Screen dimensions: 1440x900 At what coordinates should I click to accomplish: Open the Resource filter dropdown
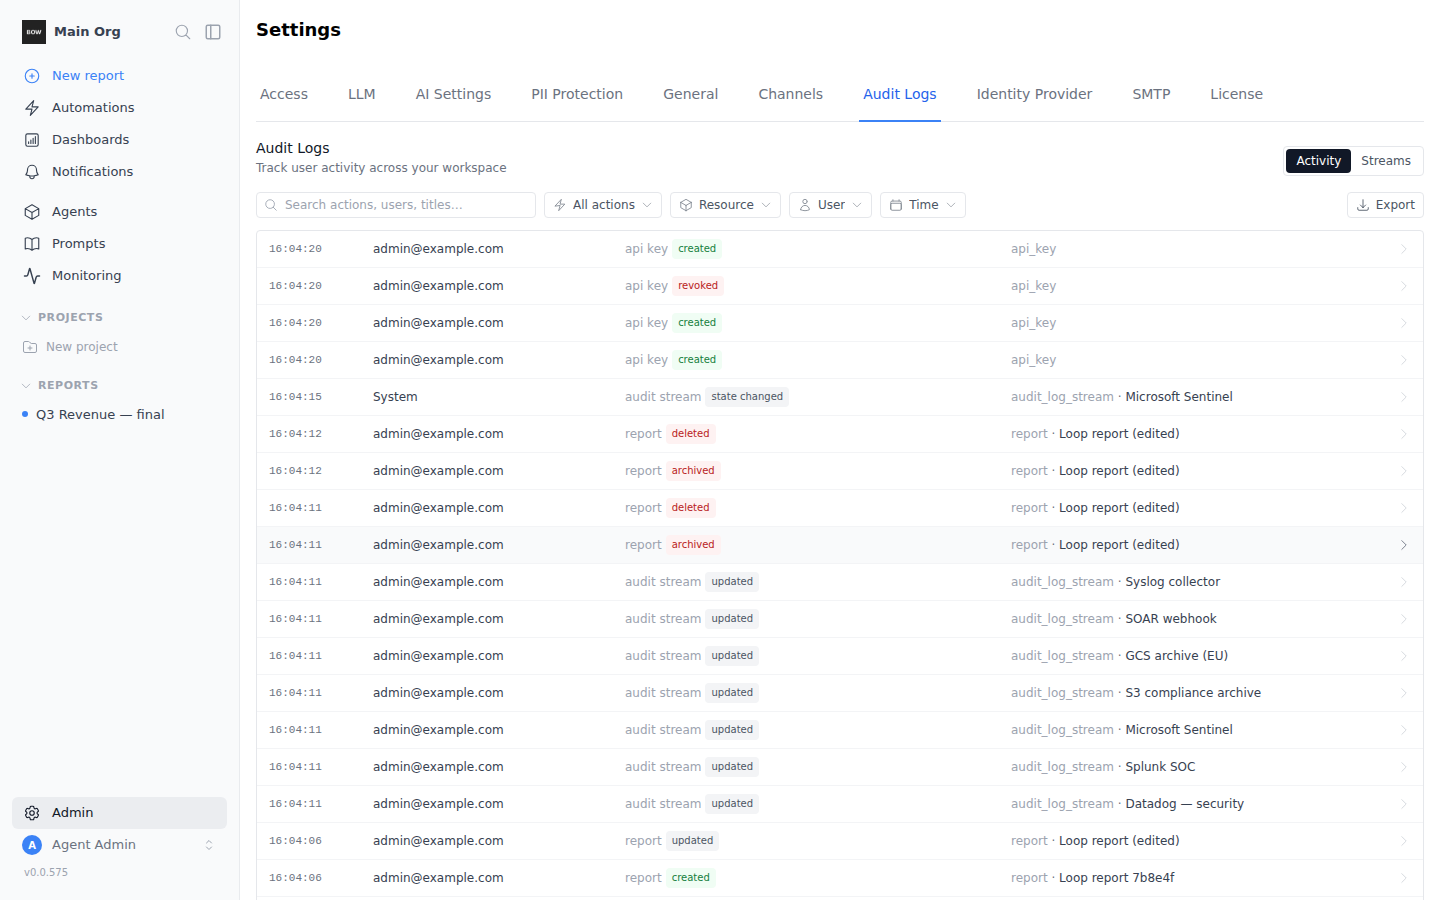tap(725, 205)
